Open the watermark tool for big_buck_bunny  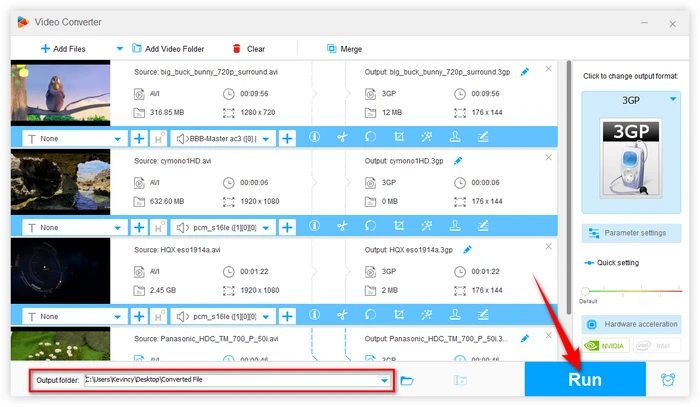click(x=455, y=137)
